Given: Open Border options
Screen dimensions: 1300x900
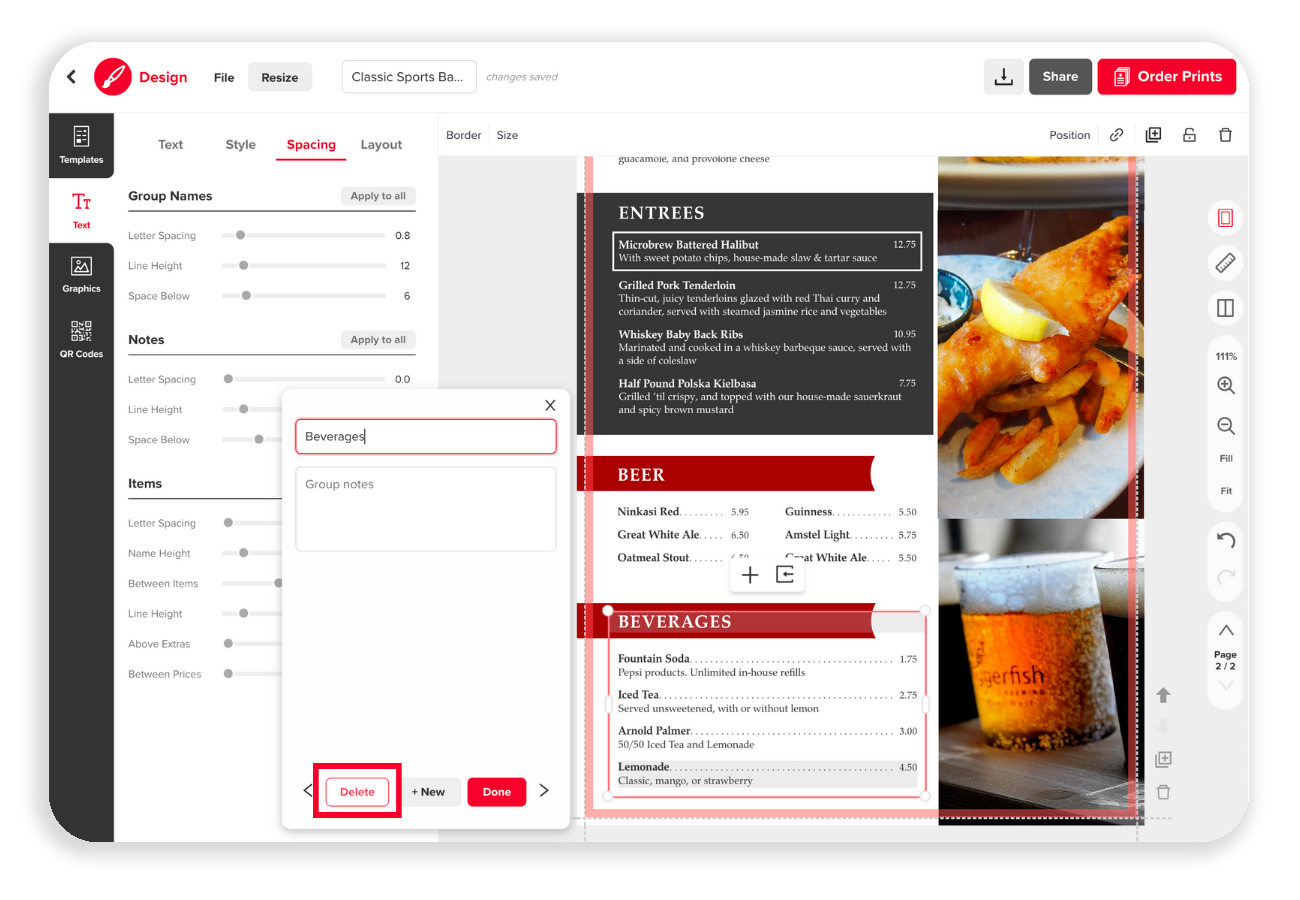Looking at the screenshot, I should coord(463,135).
